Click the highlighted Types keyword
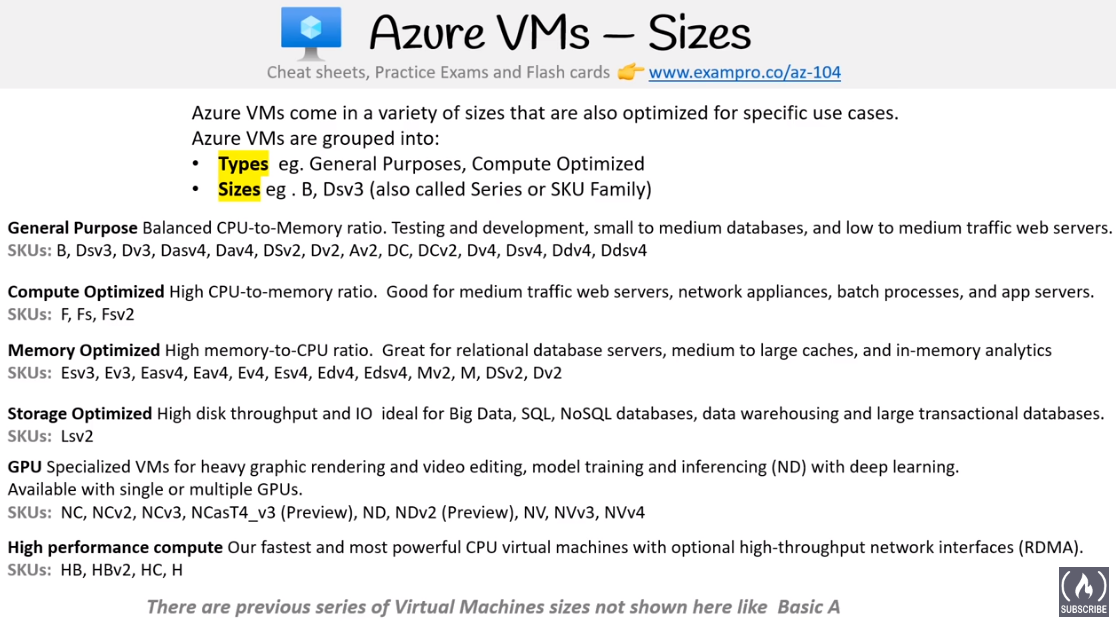This screenshot has height=626, width=1116. tap(243, 164)
